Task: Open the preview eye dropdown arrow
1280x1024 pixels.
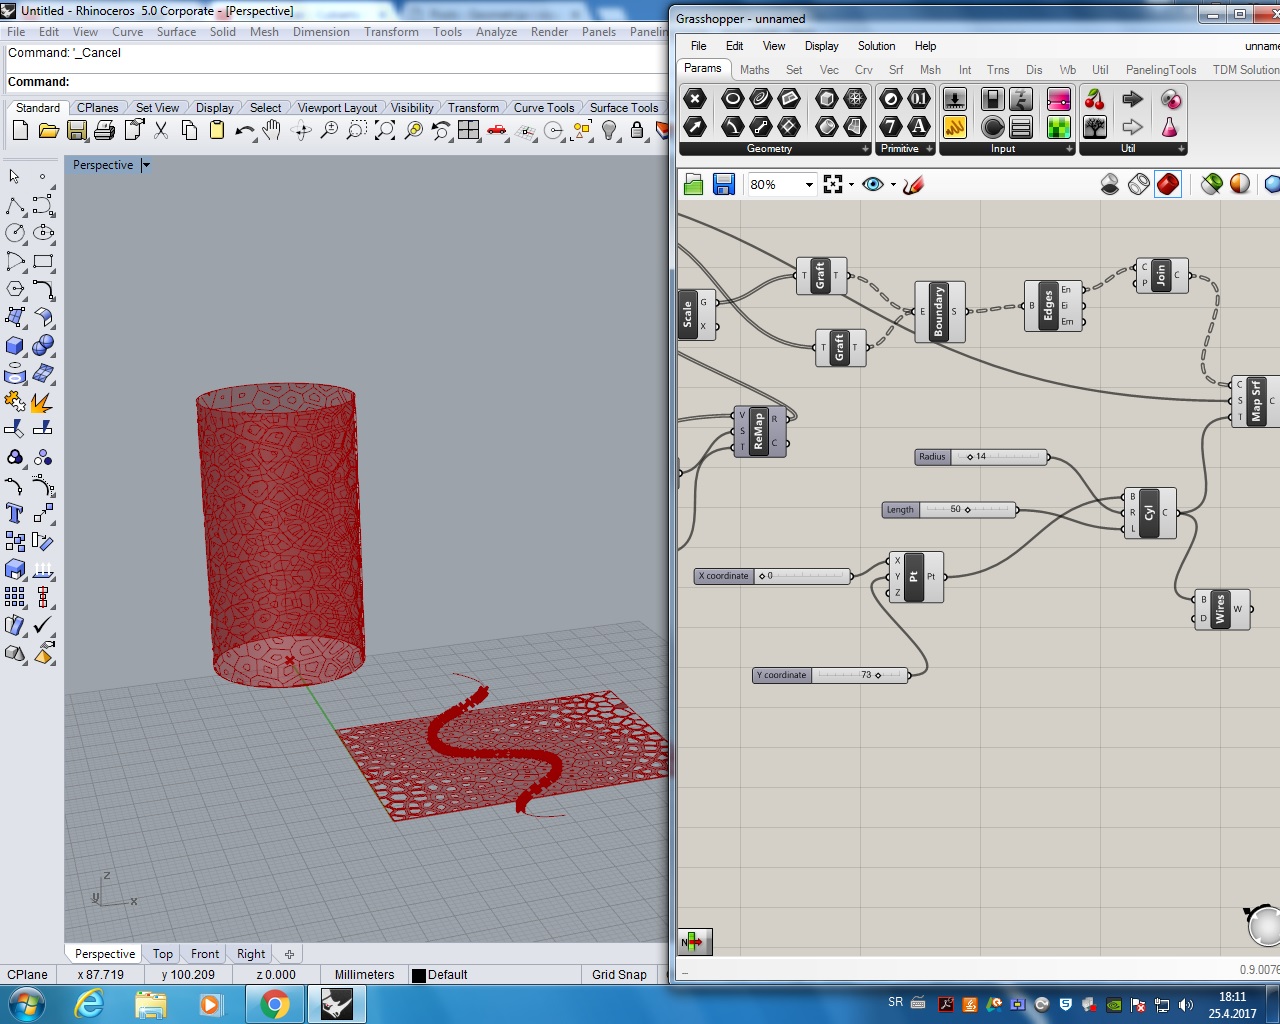Action: coord(893,185)
